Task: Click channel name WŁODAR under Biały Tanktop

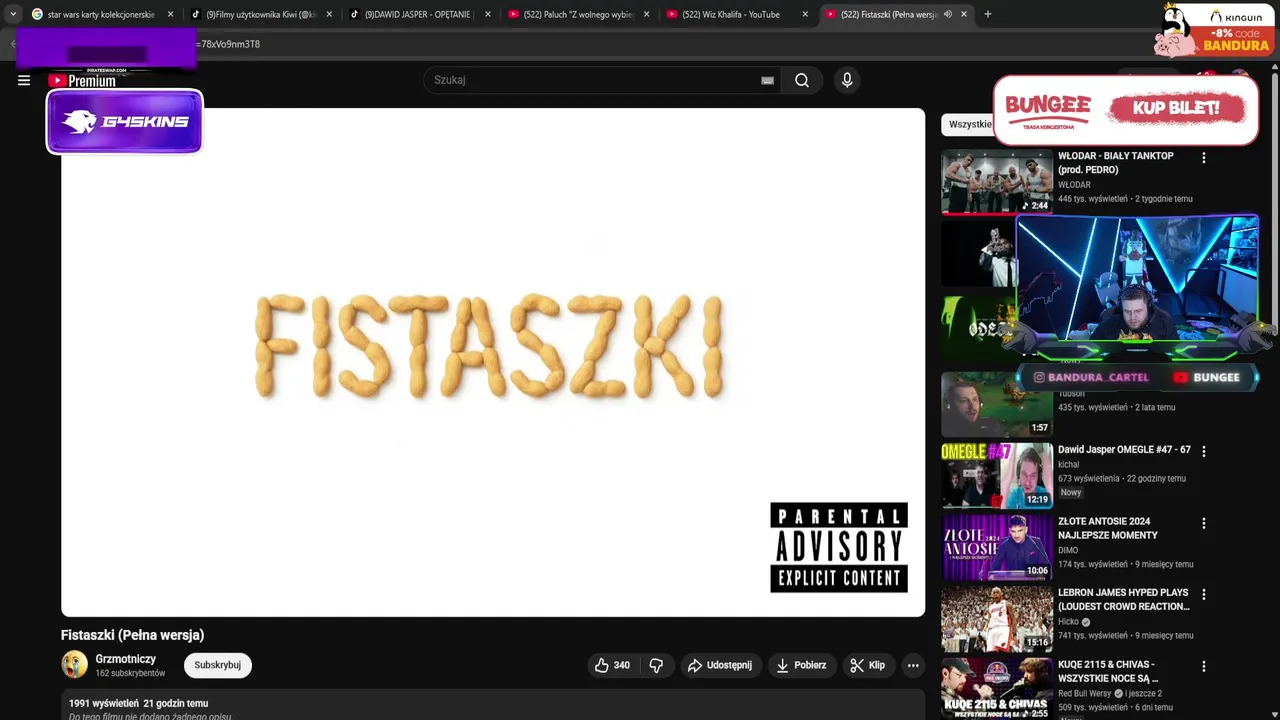Action: pos(1074,185)
